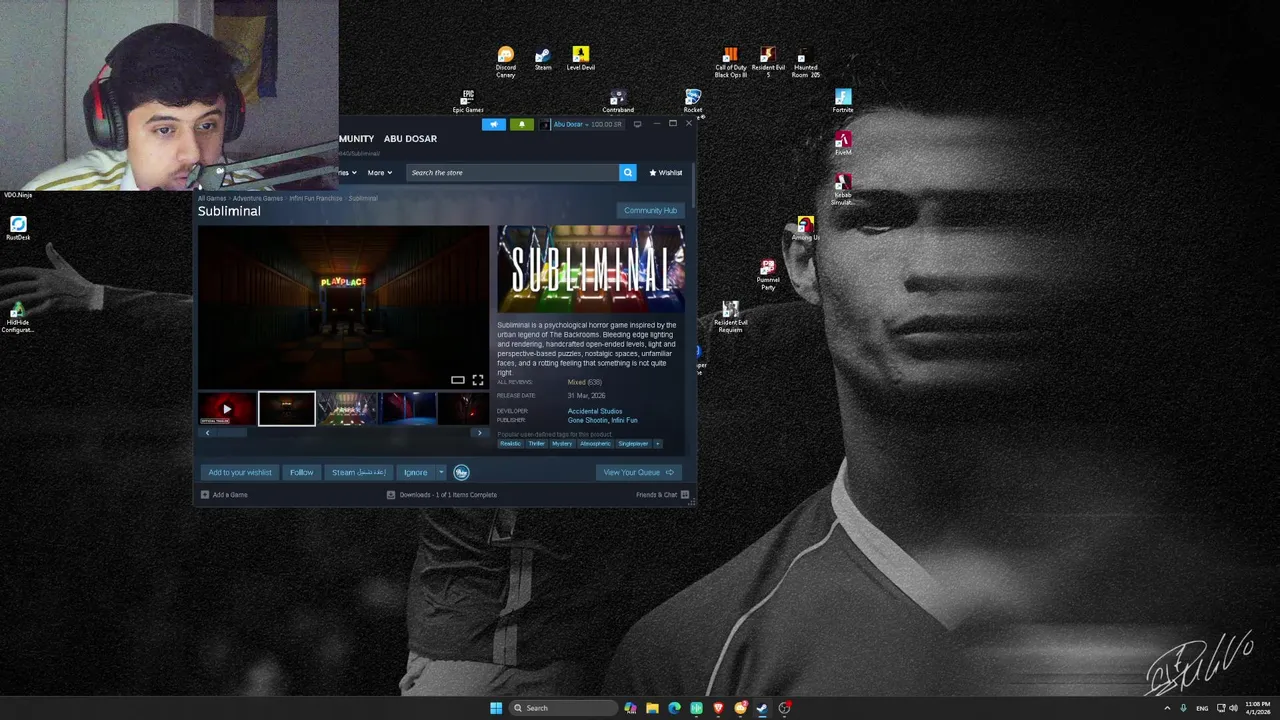Select the Among Us desktop icon

click(806, 229)
